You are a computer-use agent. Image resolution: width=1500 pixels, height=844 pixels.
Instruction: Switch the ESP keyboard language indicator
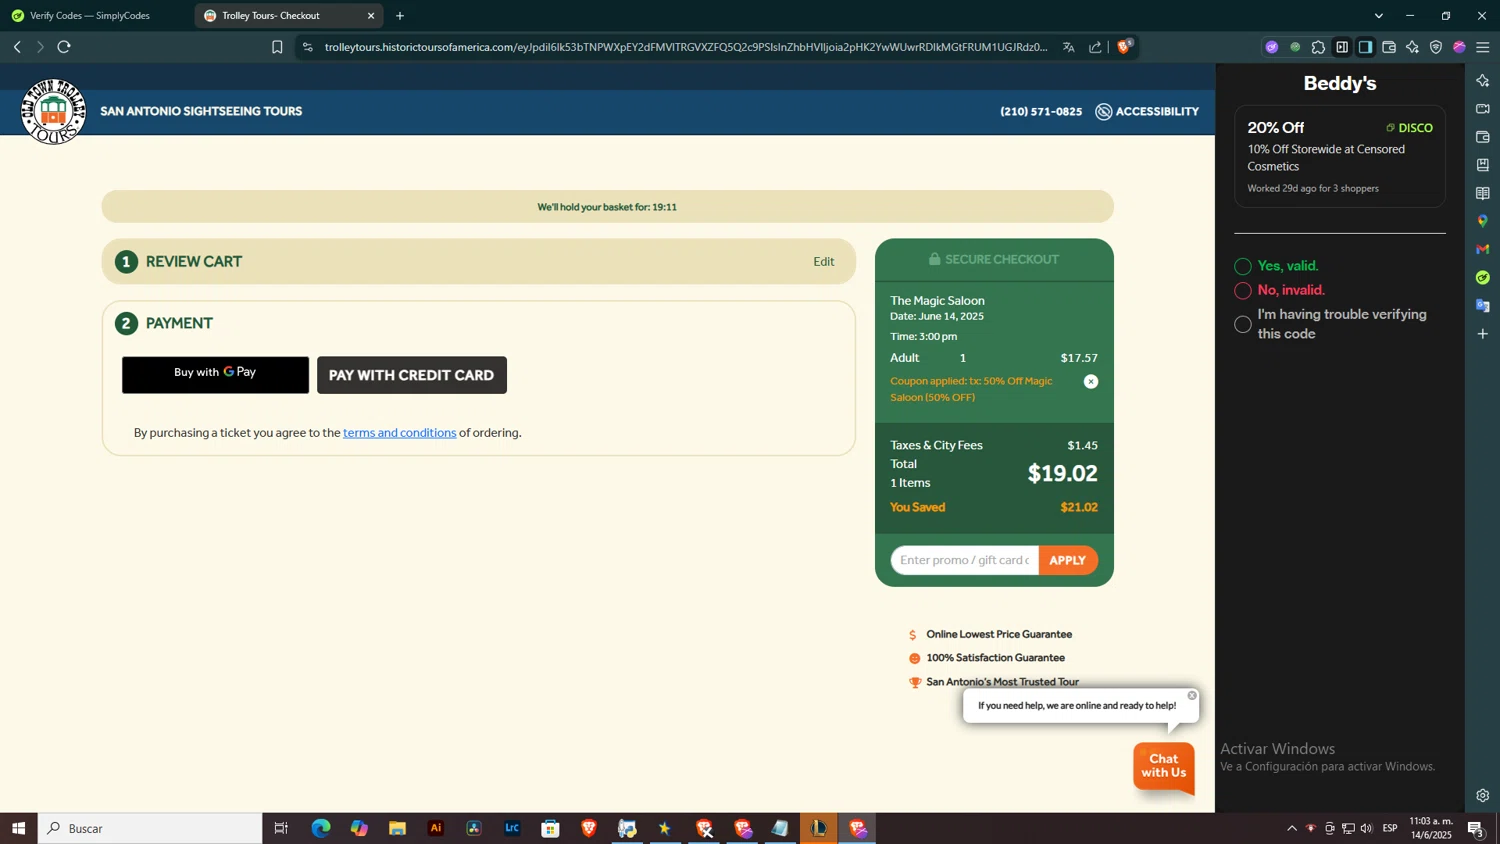pos(1390,828)
